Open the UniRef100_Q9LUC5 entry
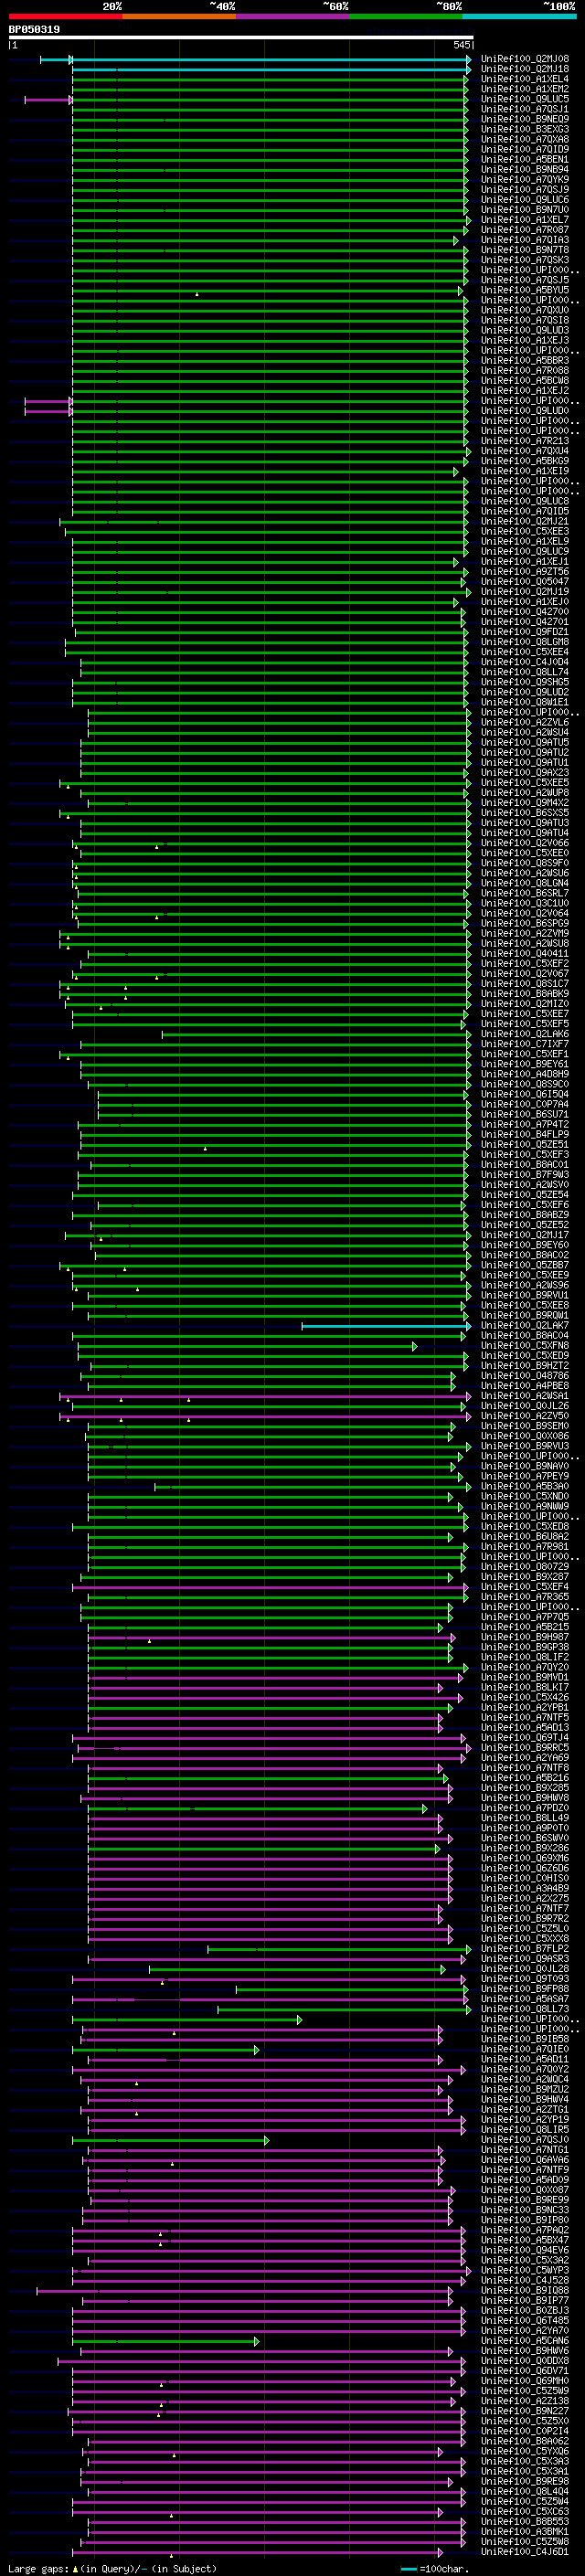 click(x=524, y=99)
